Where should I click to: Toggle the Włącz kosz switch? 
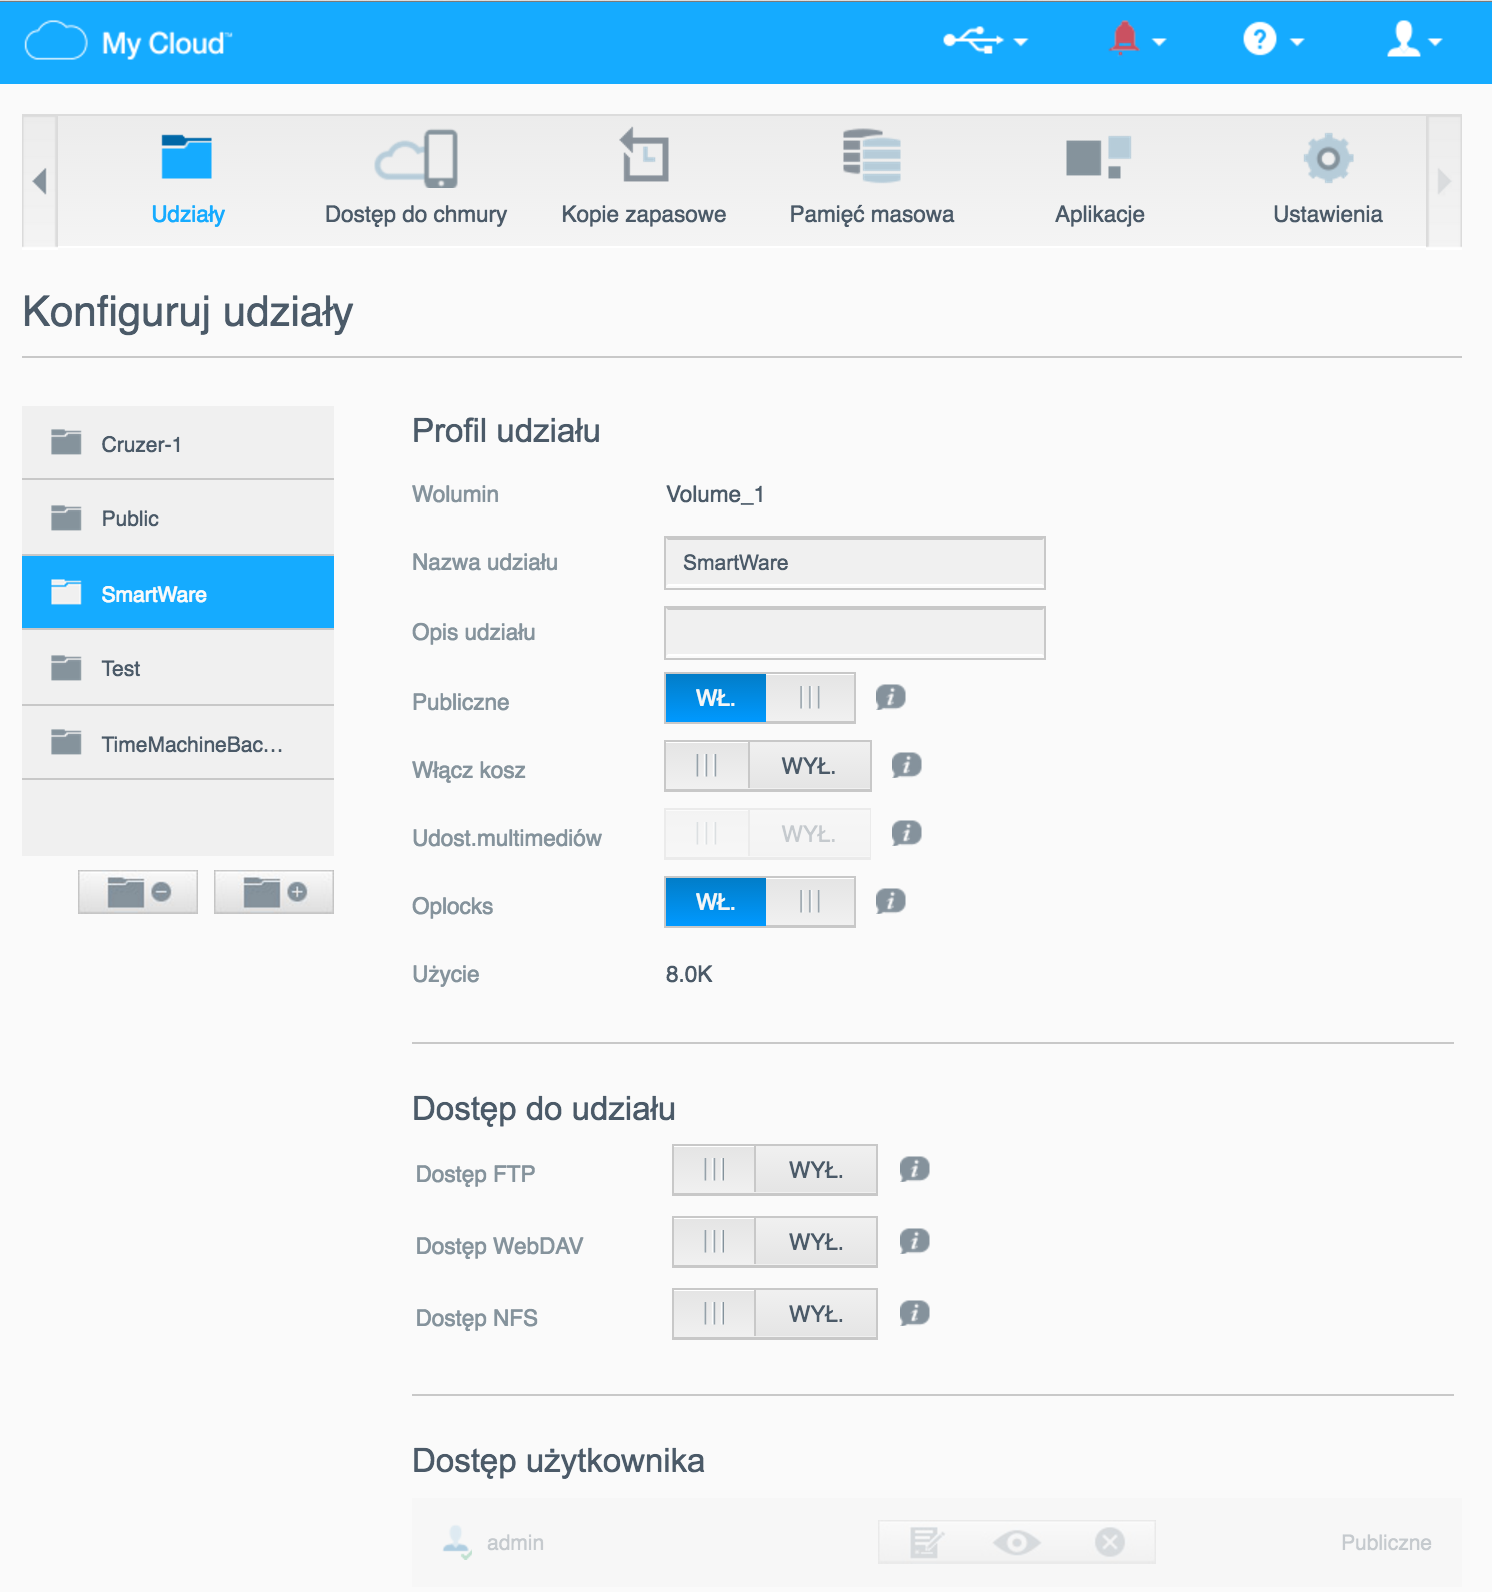(x=768, y=766)
